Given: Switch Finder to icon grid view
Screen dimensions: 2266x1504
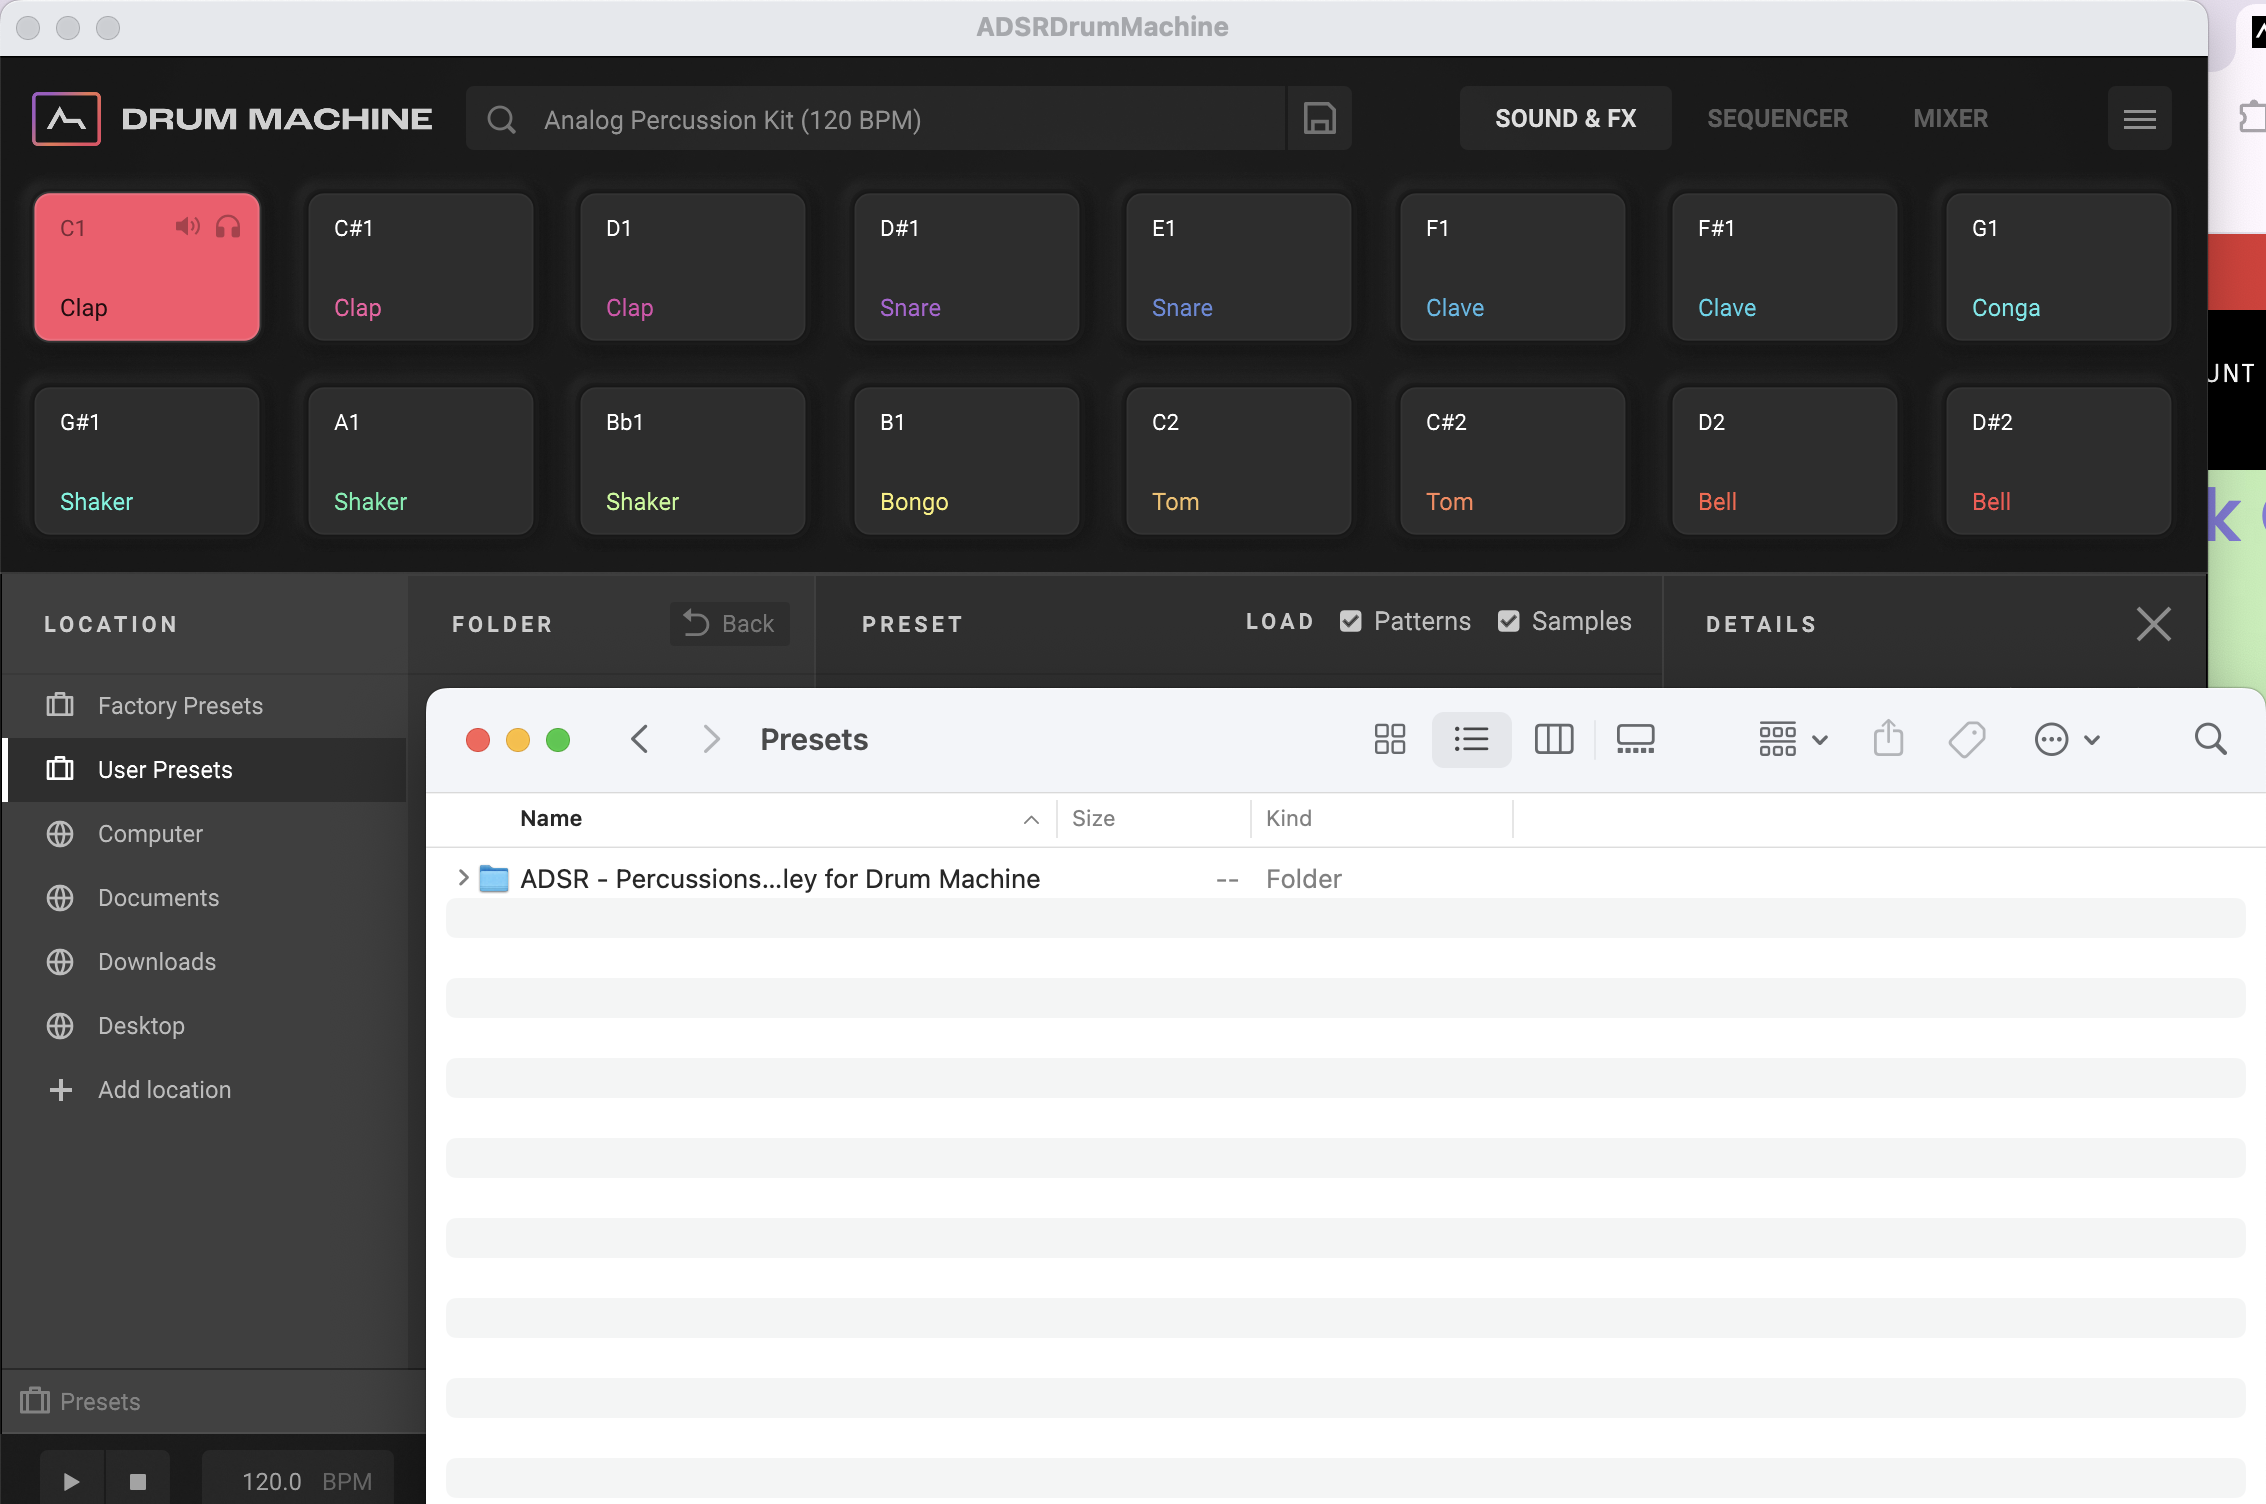Looking at the screenshot, I should tap(1389, 740).
